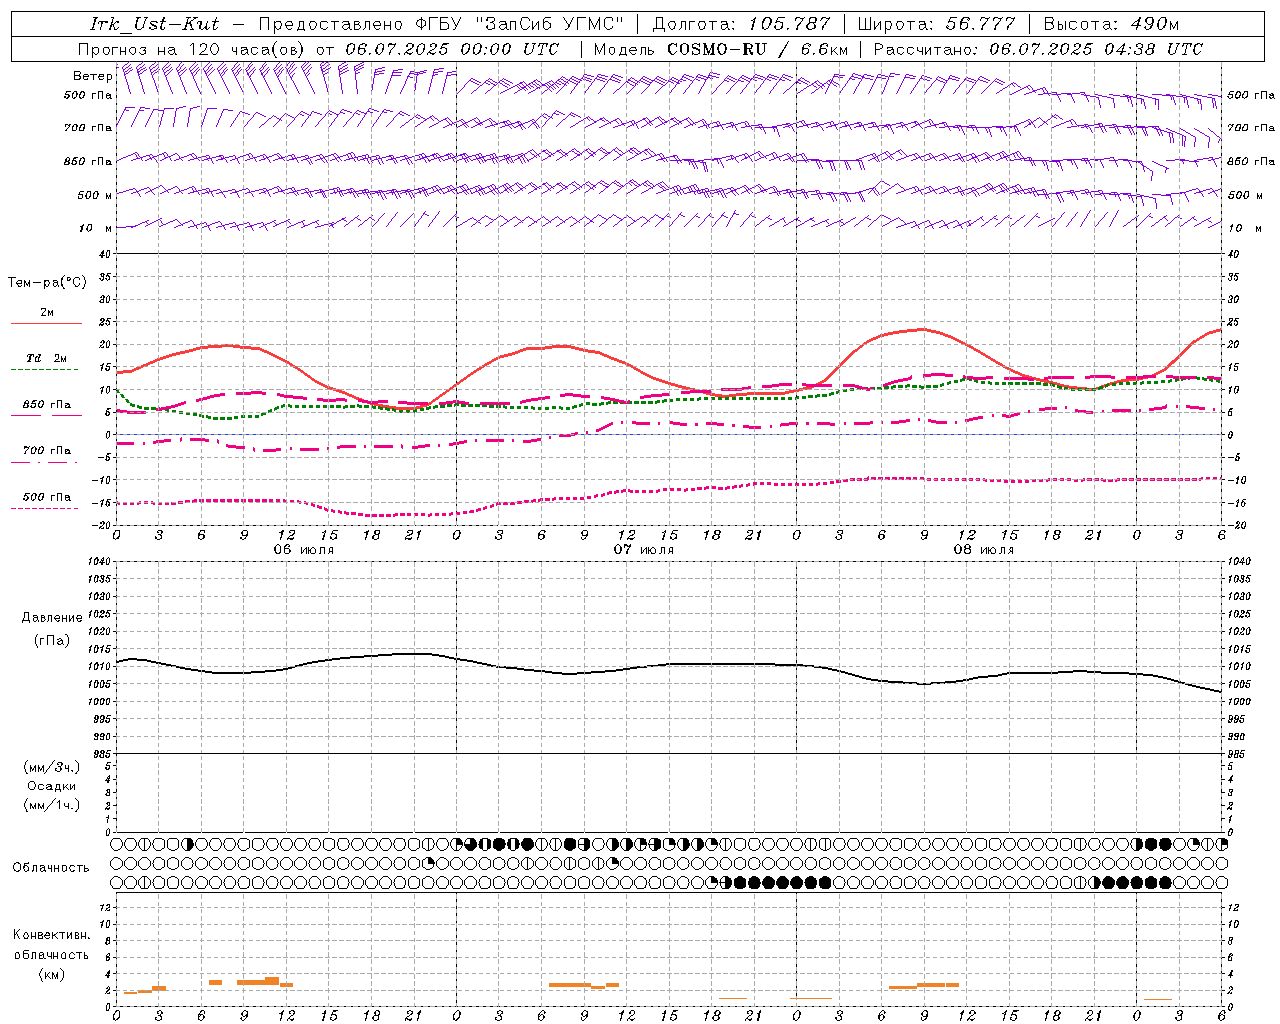Click the Ветер wind panel label

tap(92, 76)
